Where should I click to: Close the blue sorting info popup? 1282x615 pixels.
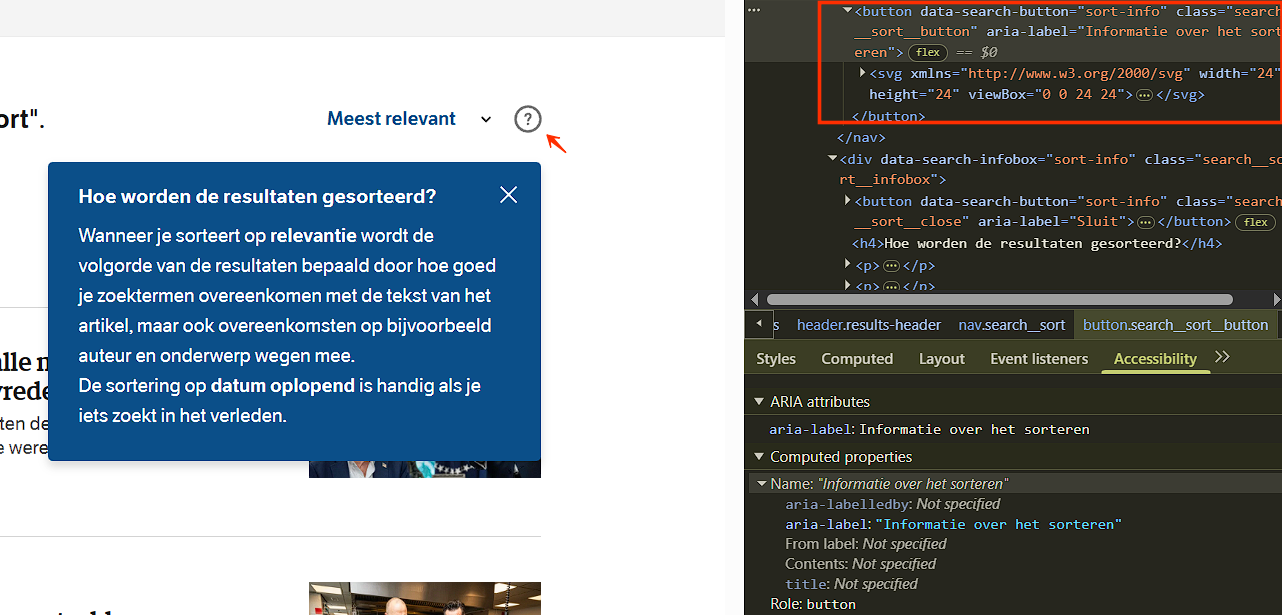point(508,195)
